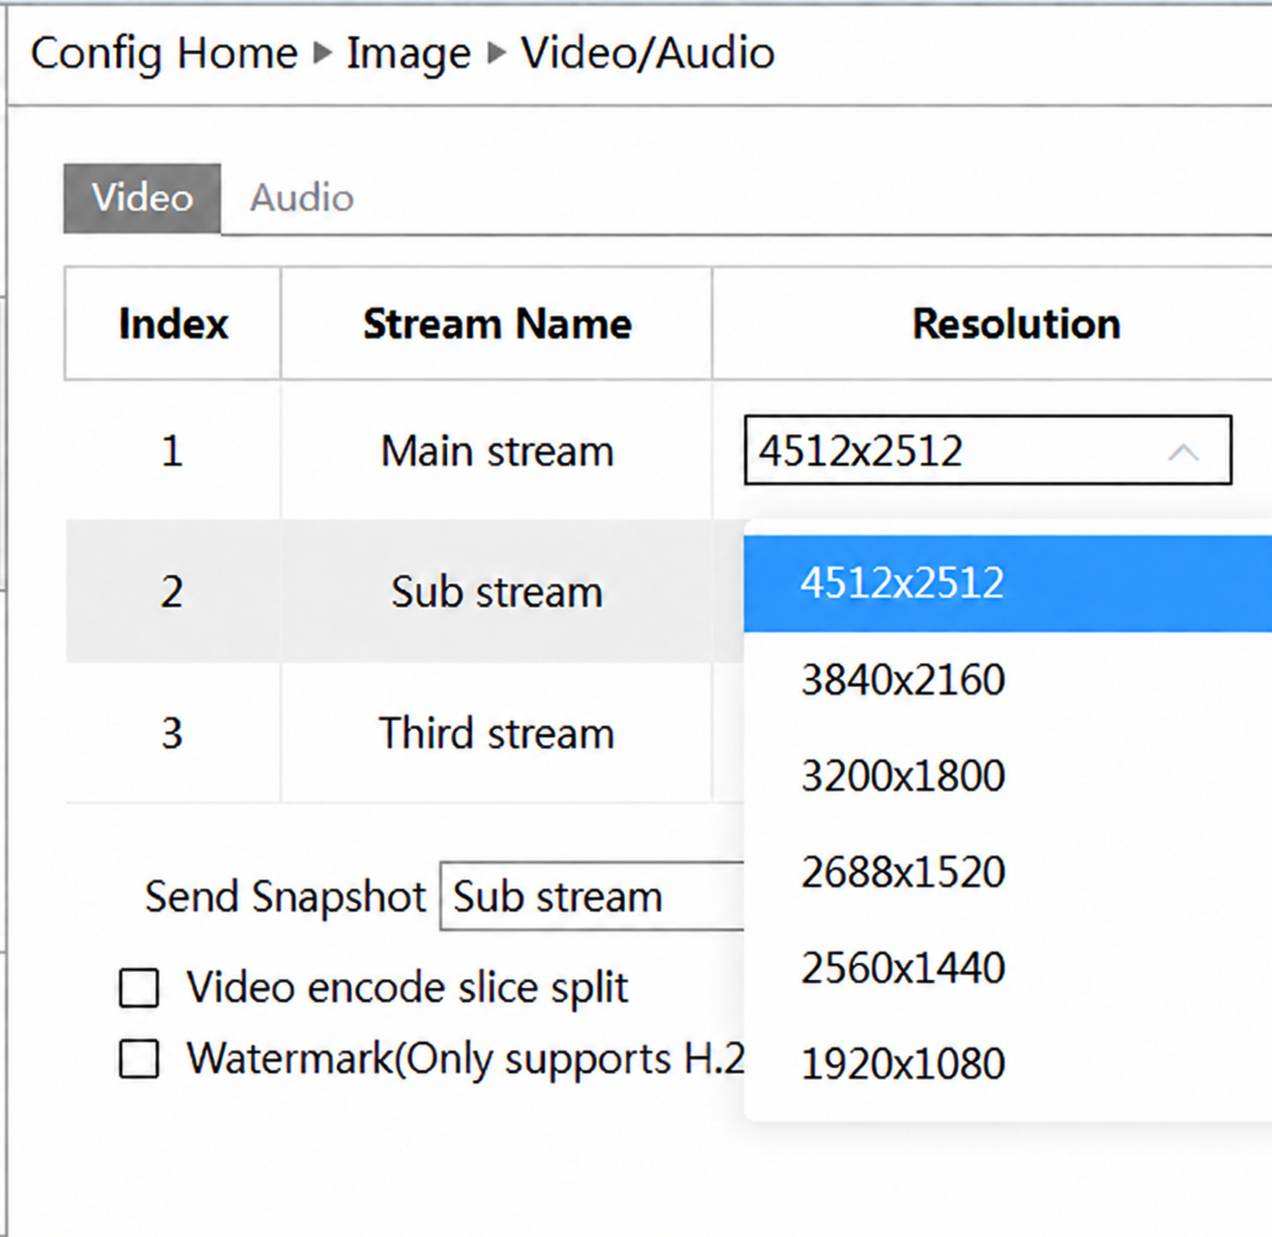Pick the 2688x1520 resolution option
1272x1237 pixels.
tap(1008, 872)
